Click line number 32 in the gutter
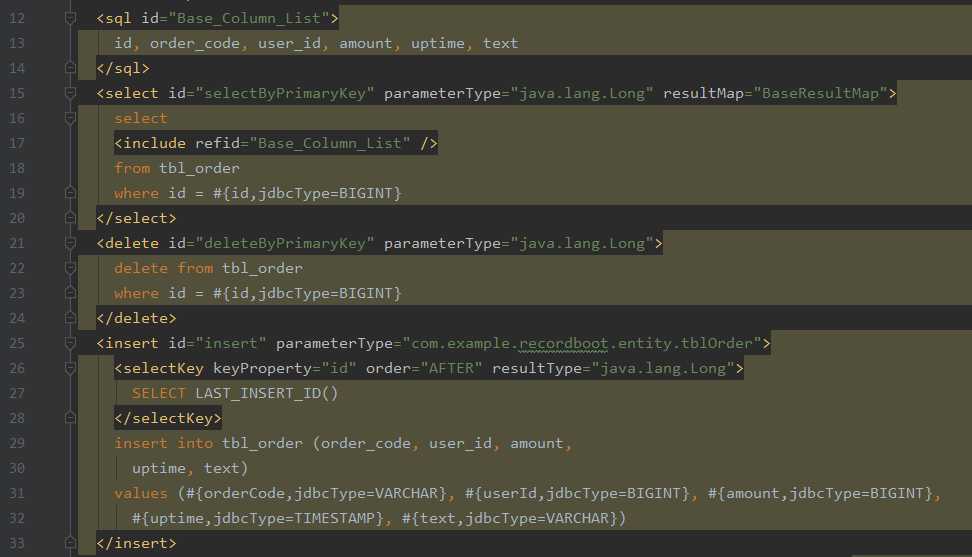Viewport: 972px width, 557px height. click(17, 518)
